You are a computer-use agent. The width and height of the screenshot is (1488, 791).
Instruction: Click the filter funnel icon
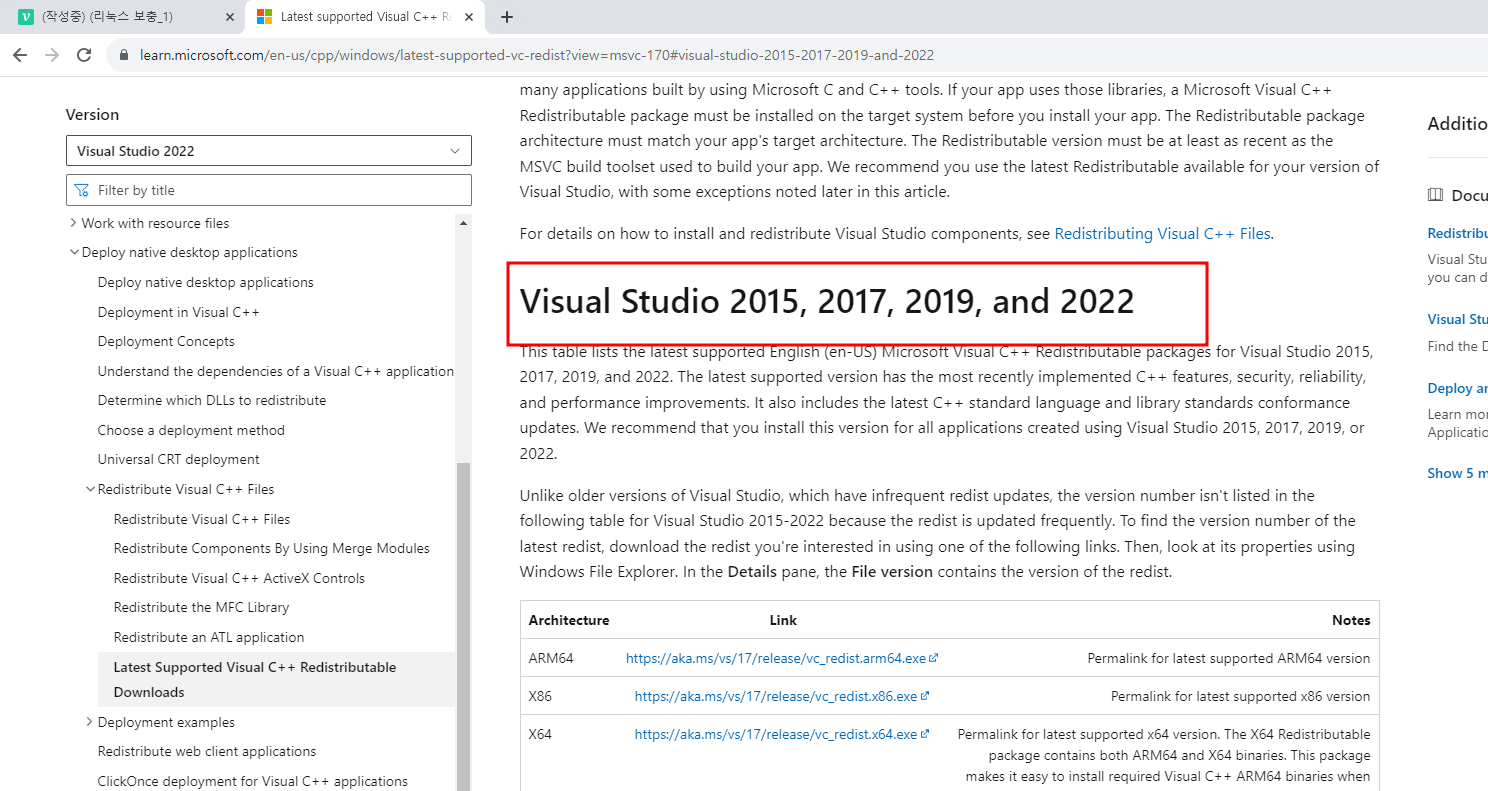(83, 190)
